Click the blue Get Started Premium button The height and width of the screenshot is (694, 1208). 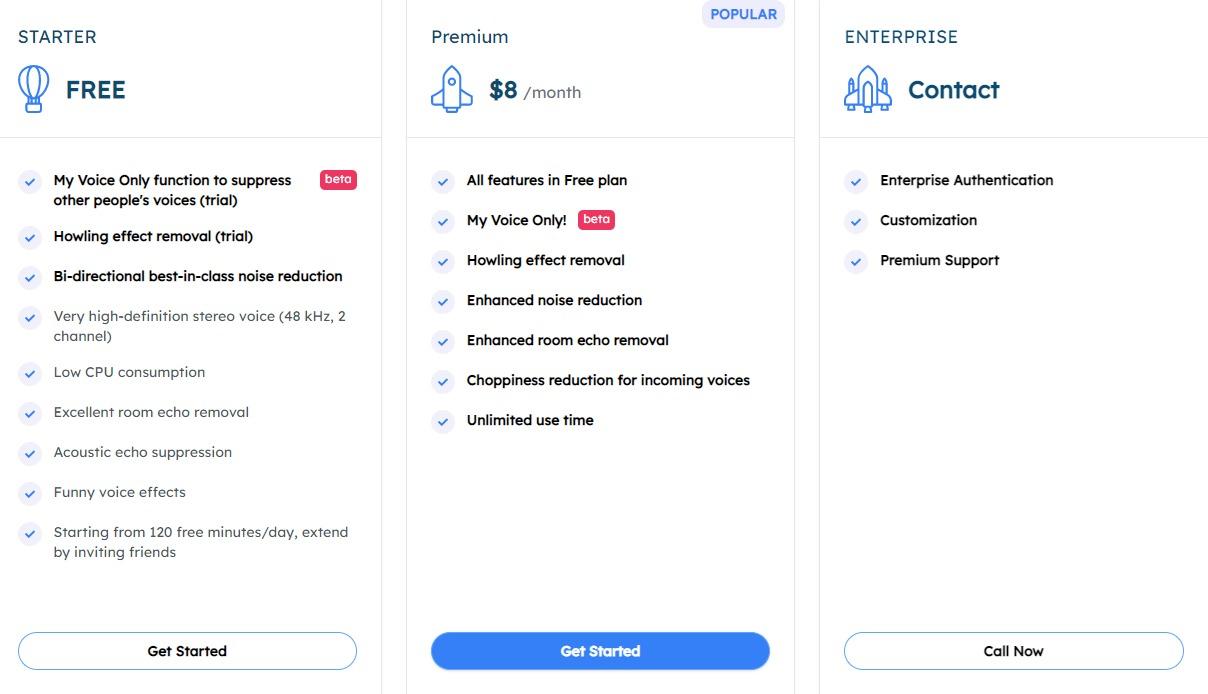click(600, 651)
